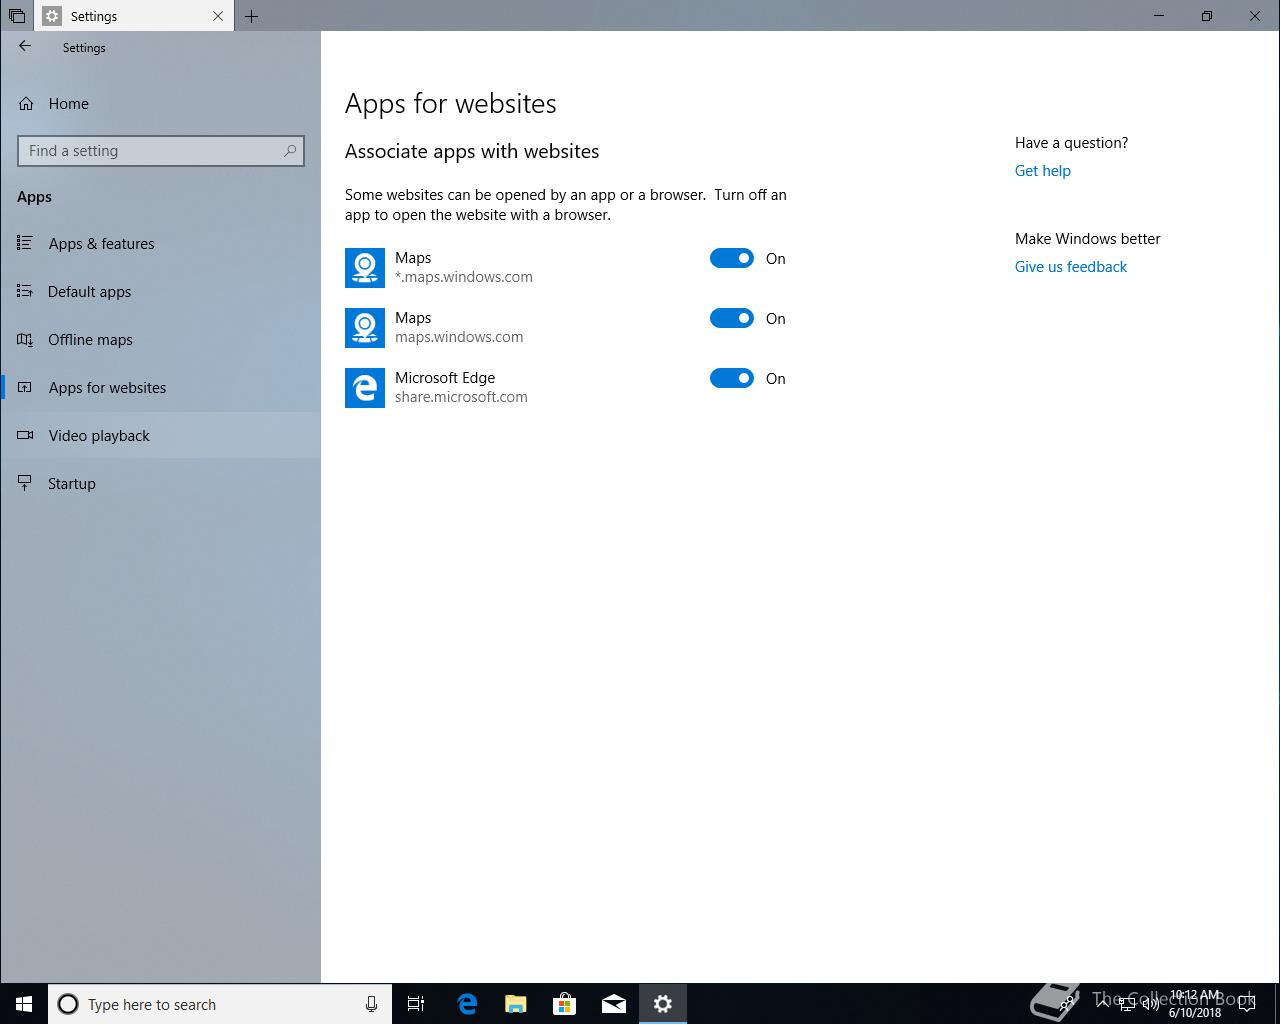Click the volume speaker tray icon
1280x1024 pixels.
pos(1151,1004)
